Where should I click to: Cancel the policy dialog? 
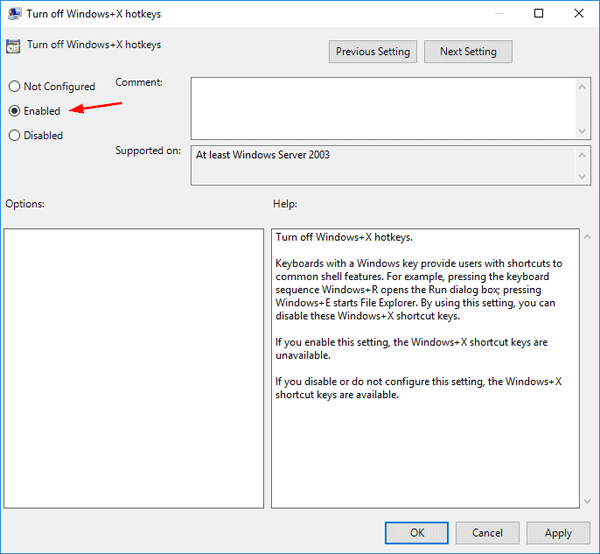488,533
